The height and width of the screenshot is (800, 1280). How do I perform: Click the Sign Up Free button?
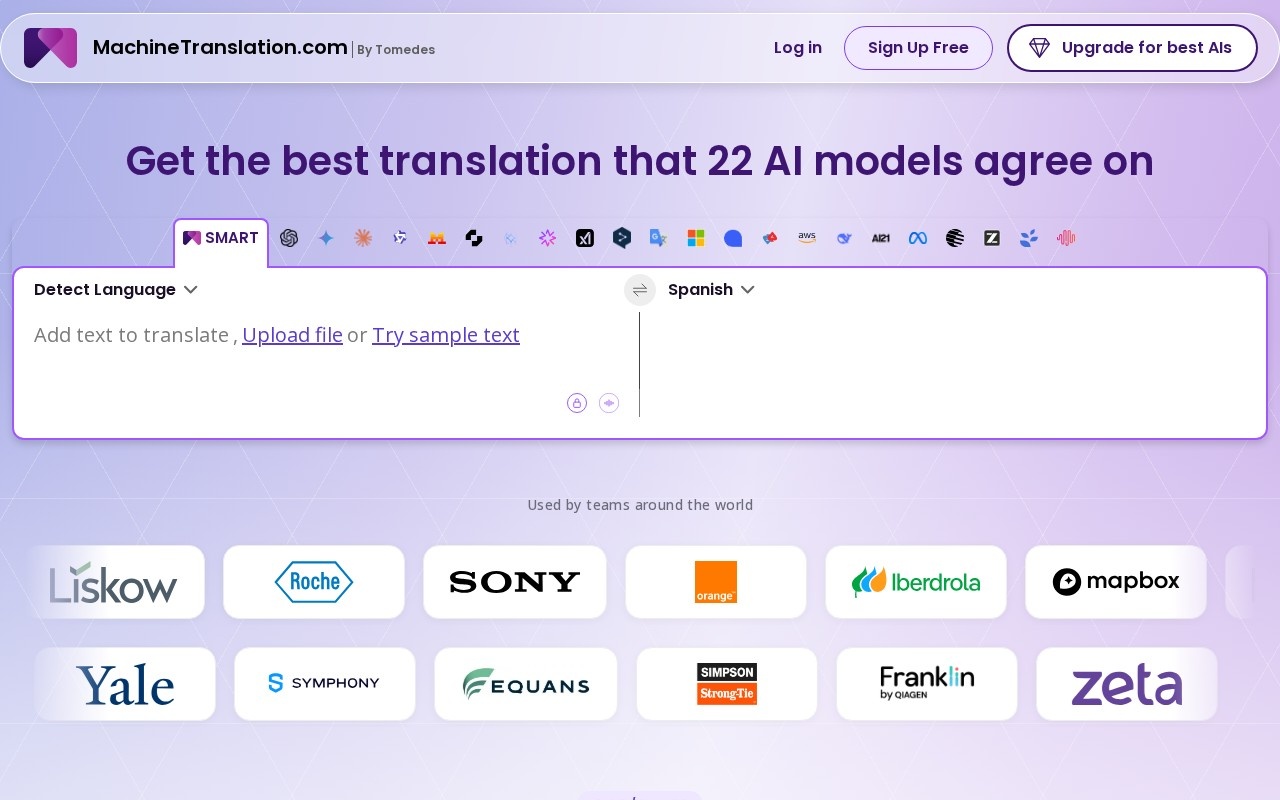(x=918, y=48)
